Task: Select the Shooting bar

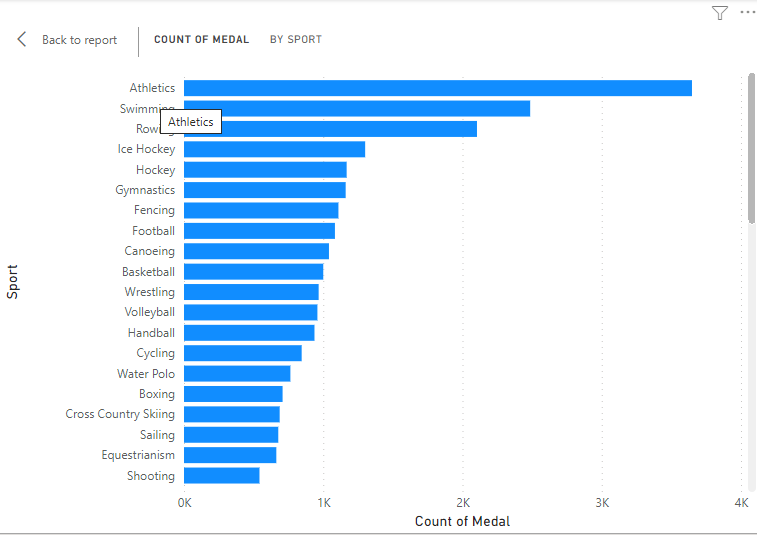Action: [x=221, y=476]
